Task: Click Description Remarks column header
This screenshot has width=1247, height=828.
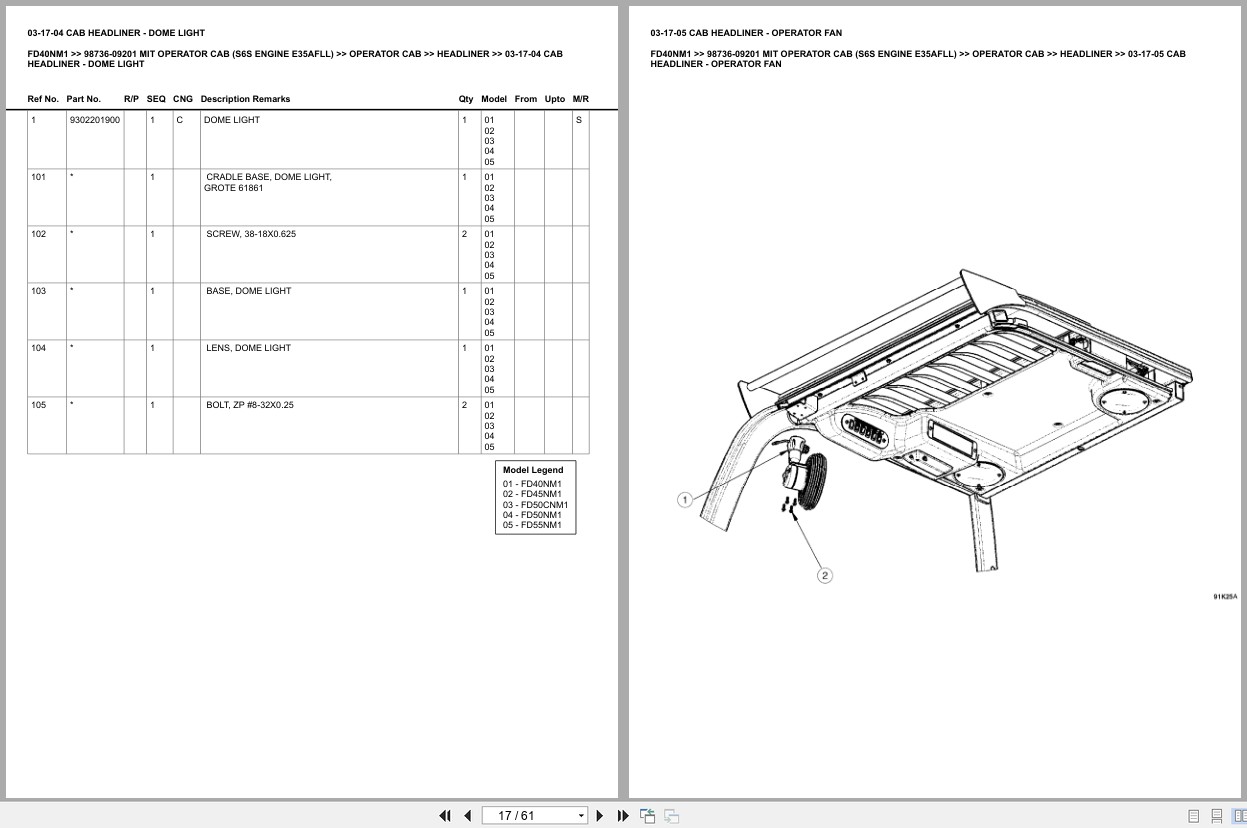Action: coord(245,99)
